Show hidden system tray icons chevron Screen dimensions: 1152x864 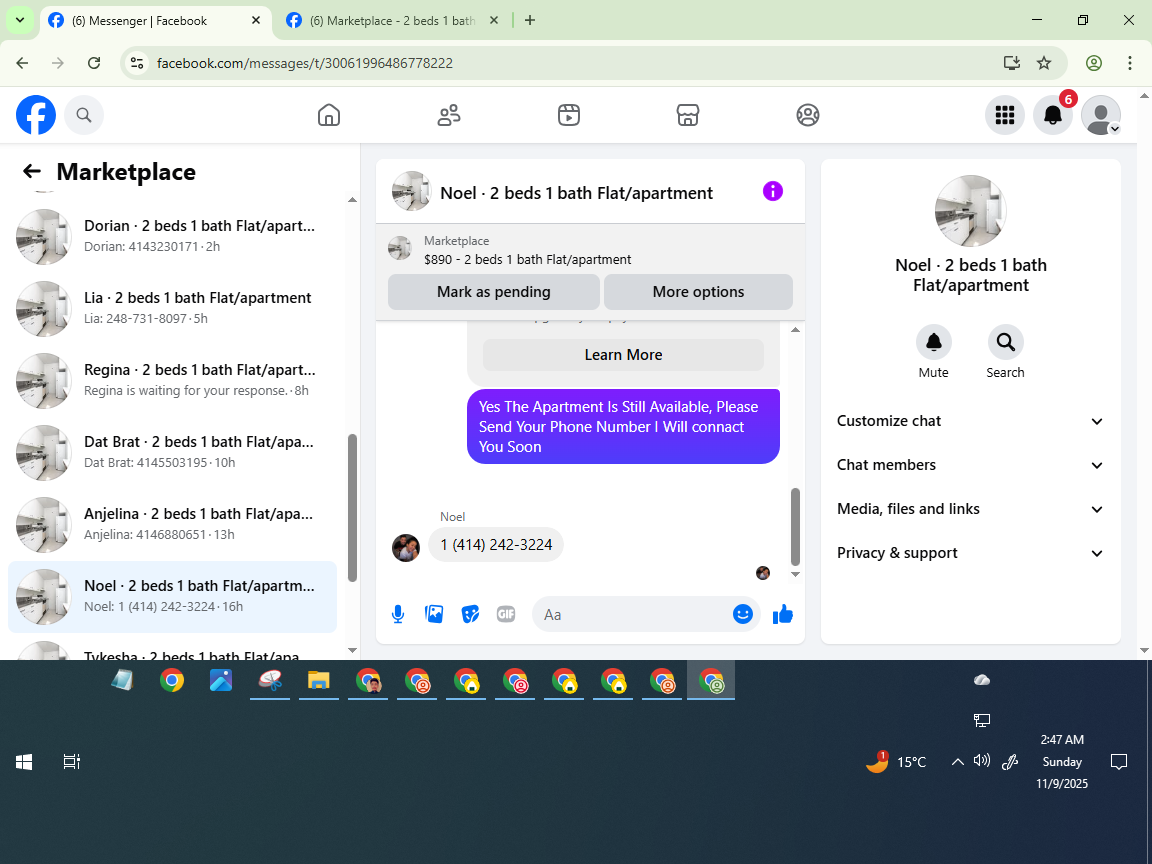957,762
